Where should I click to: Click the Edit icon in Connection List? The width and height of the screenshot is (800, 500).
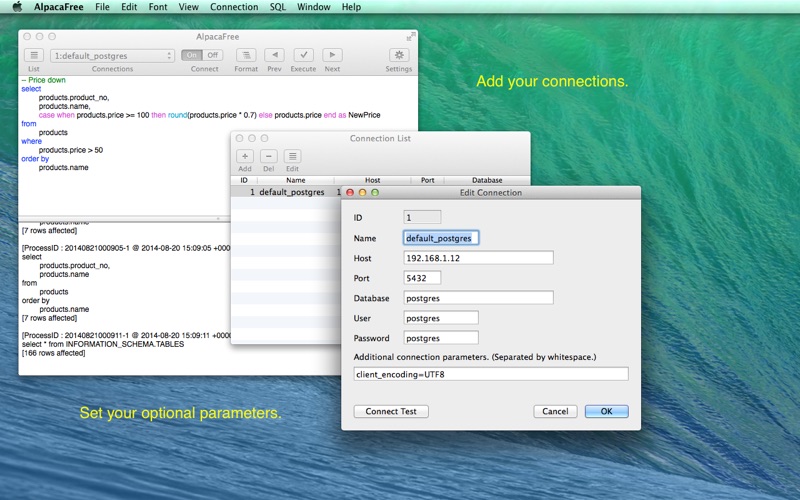(292, 156)
